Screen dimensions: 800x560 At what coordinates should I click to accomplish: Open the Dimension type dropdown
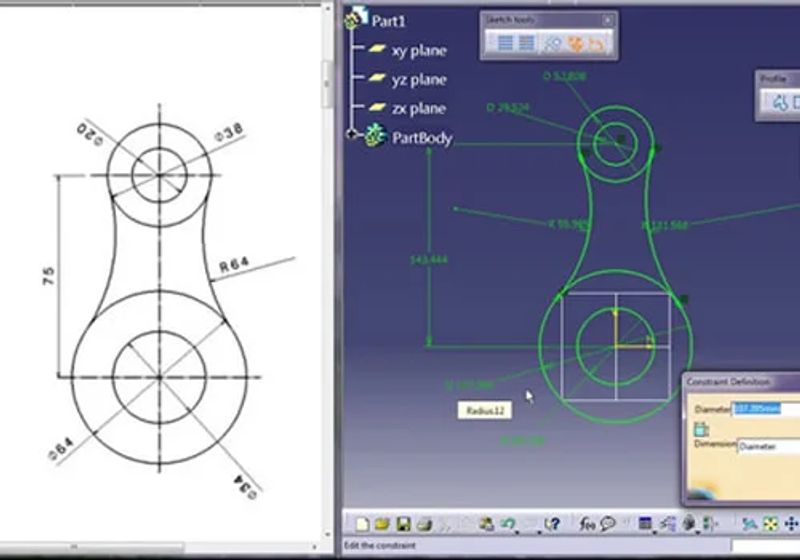768,447
